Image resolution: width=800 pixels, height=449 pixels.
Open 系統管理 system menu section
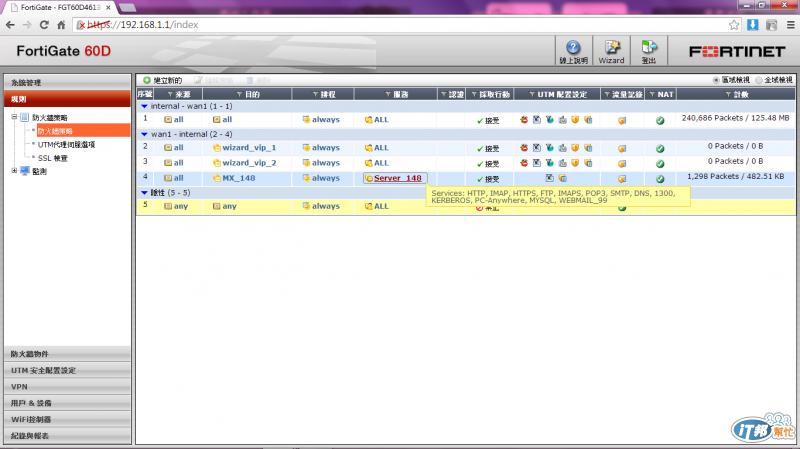pyautogui.click(x=67, y=82)
